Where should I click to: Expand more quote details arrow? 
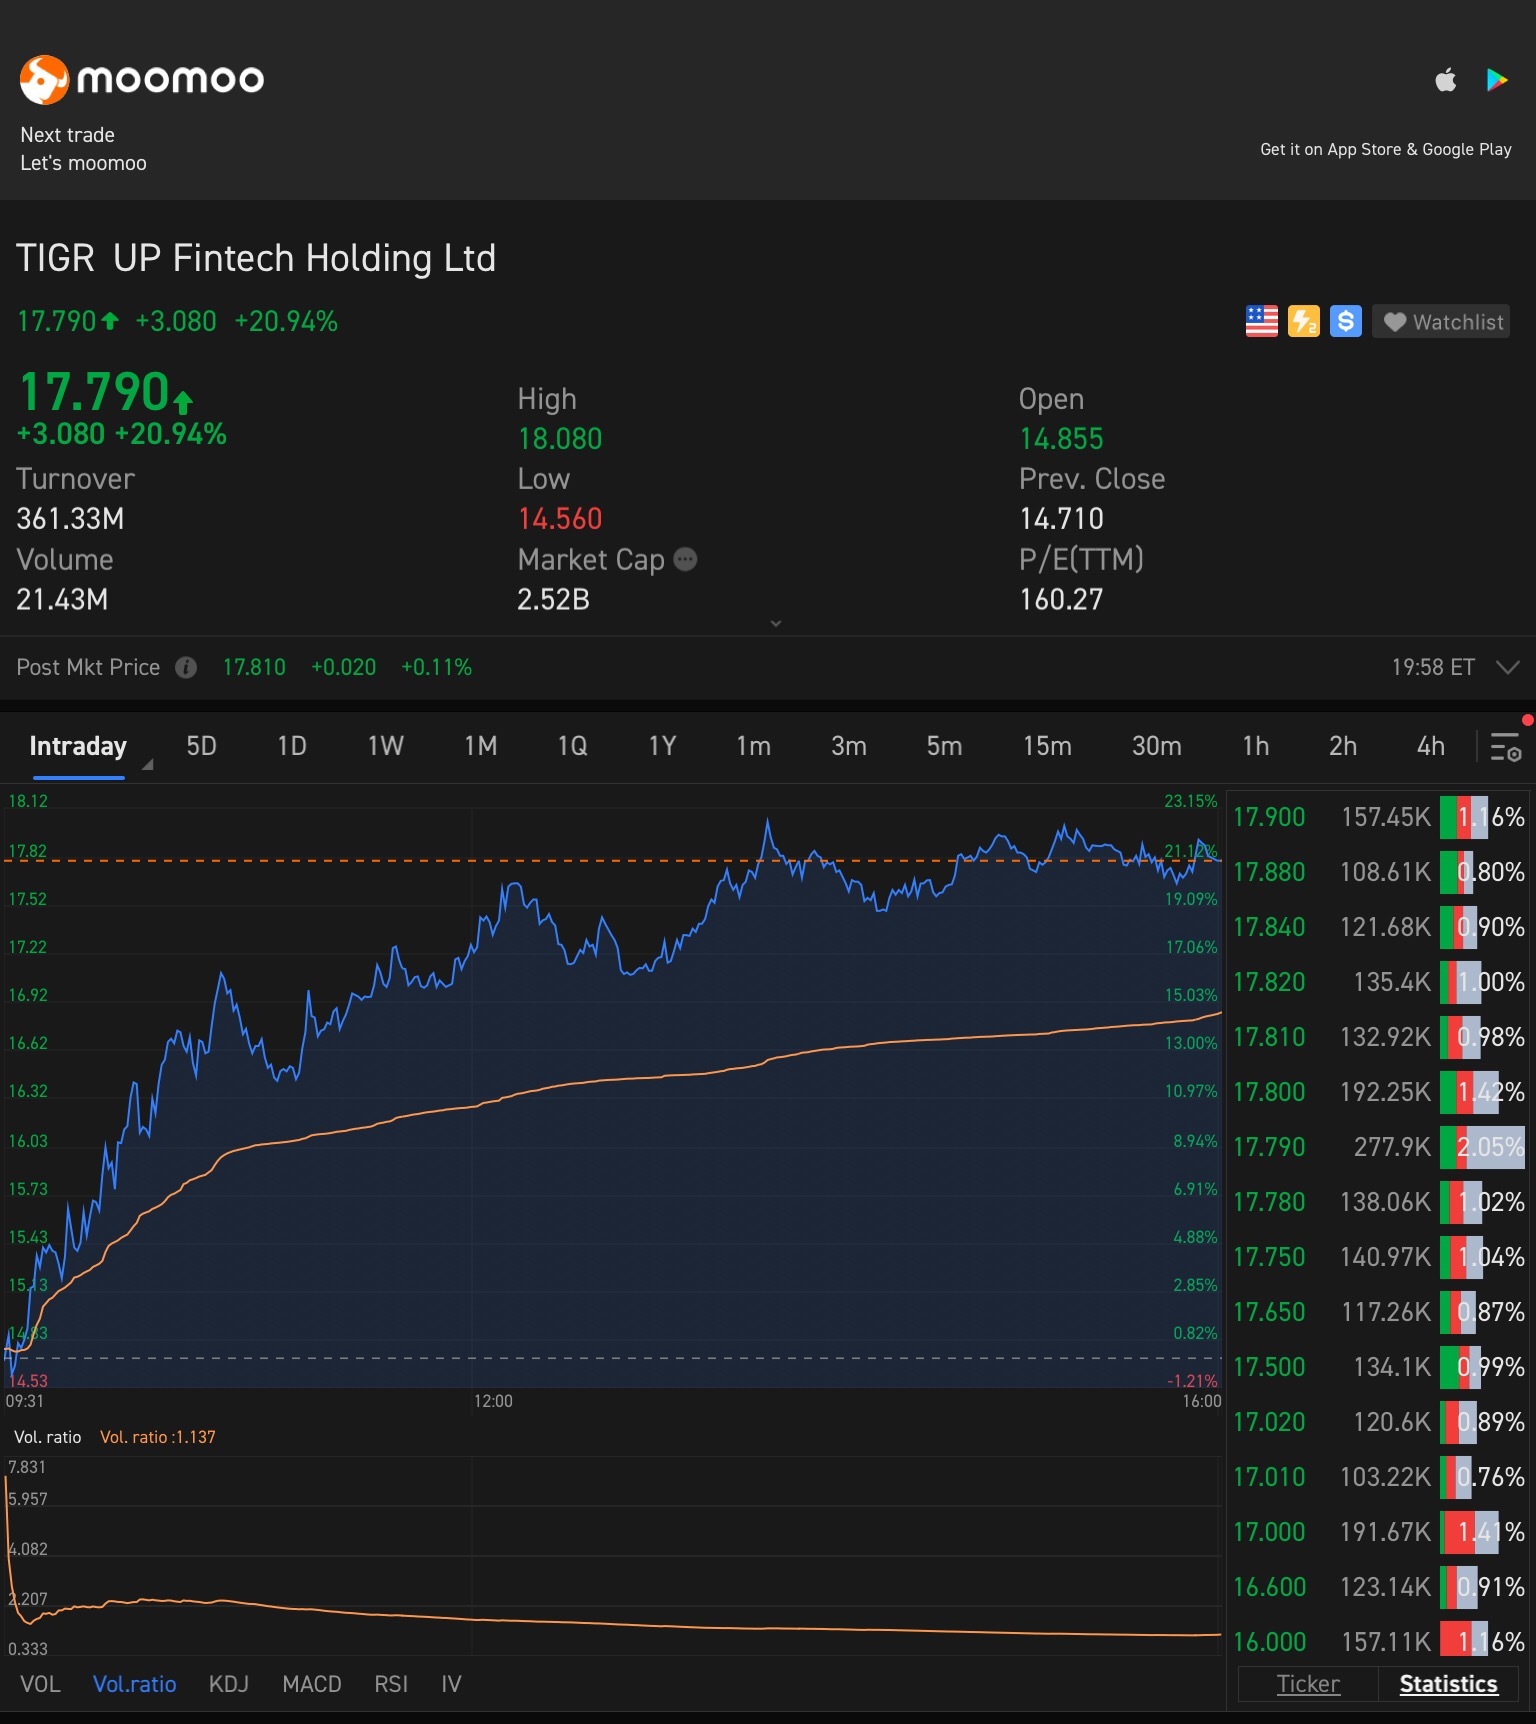[776, 623]
